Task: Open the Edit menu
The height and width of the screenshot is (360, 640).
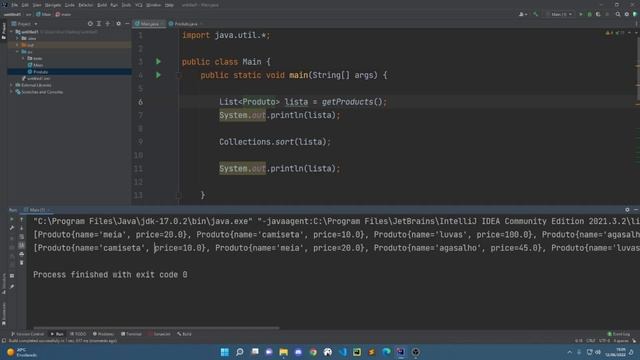Action: (x=25, y=5)
